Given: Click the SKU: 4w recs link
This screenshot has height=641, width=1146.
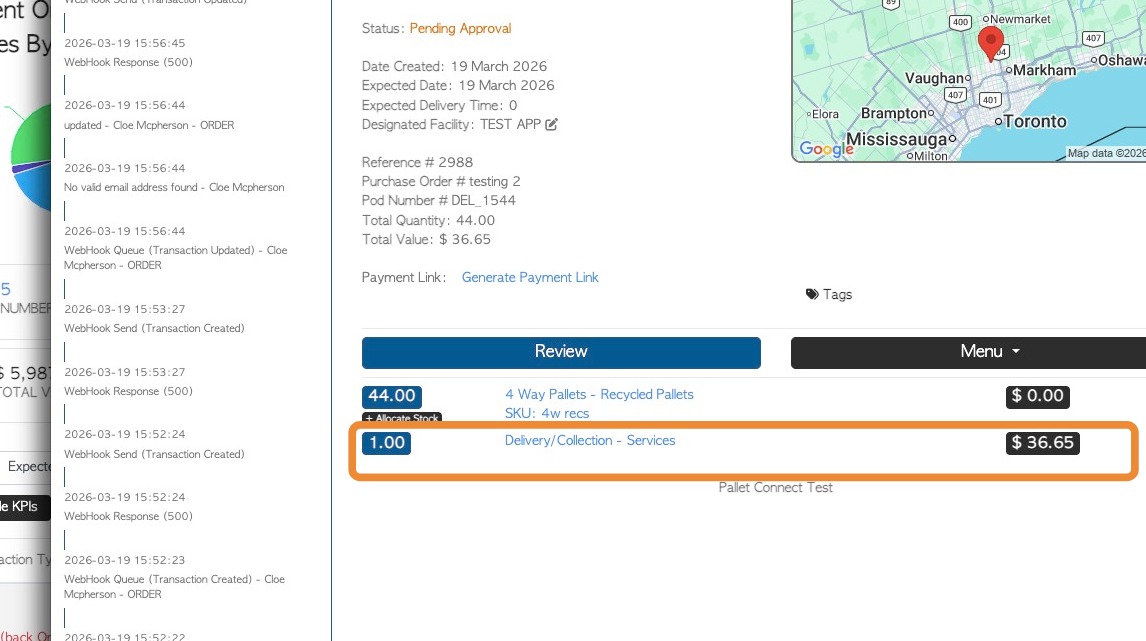Looking at the screenshot, I should [547, 413].
